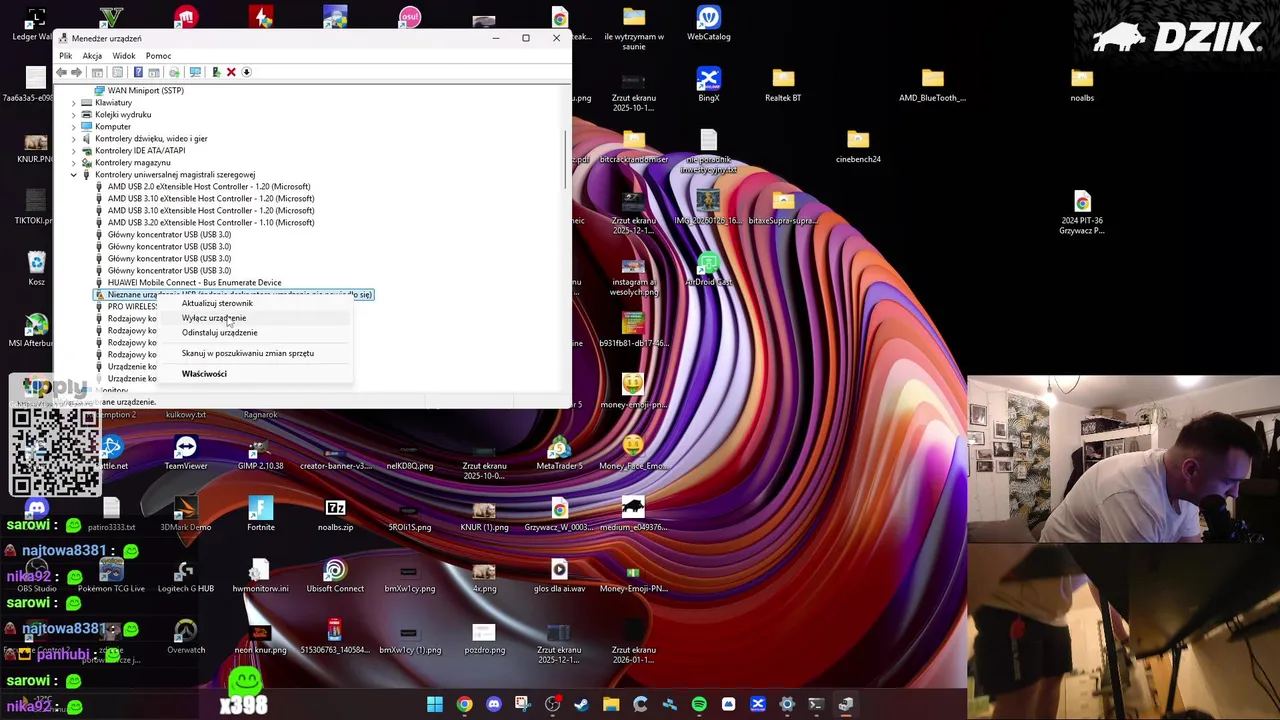Select the pozdro.png desktop file
Screen dimensions: 1280x720
point(484,637)
